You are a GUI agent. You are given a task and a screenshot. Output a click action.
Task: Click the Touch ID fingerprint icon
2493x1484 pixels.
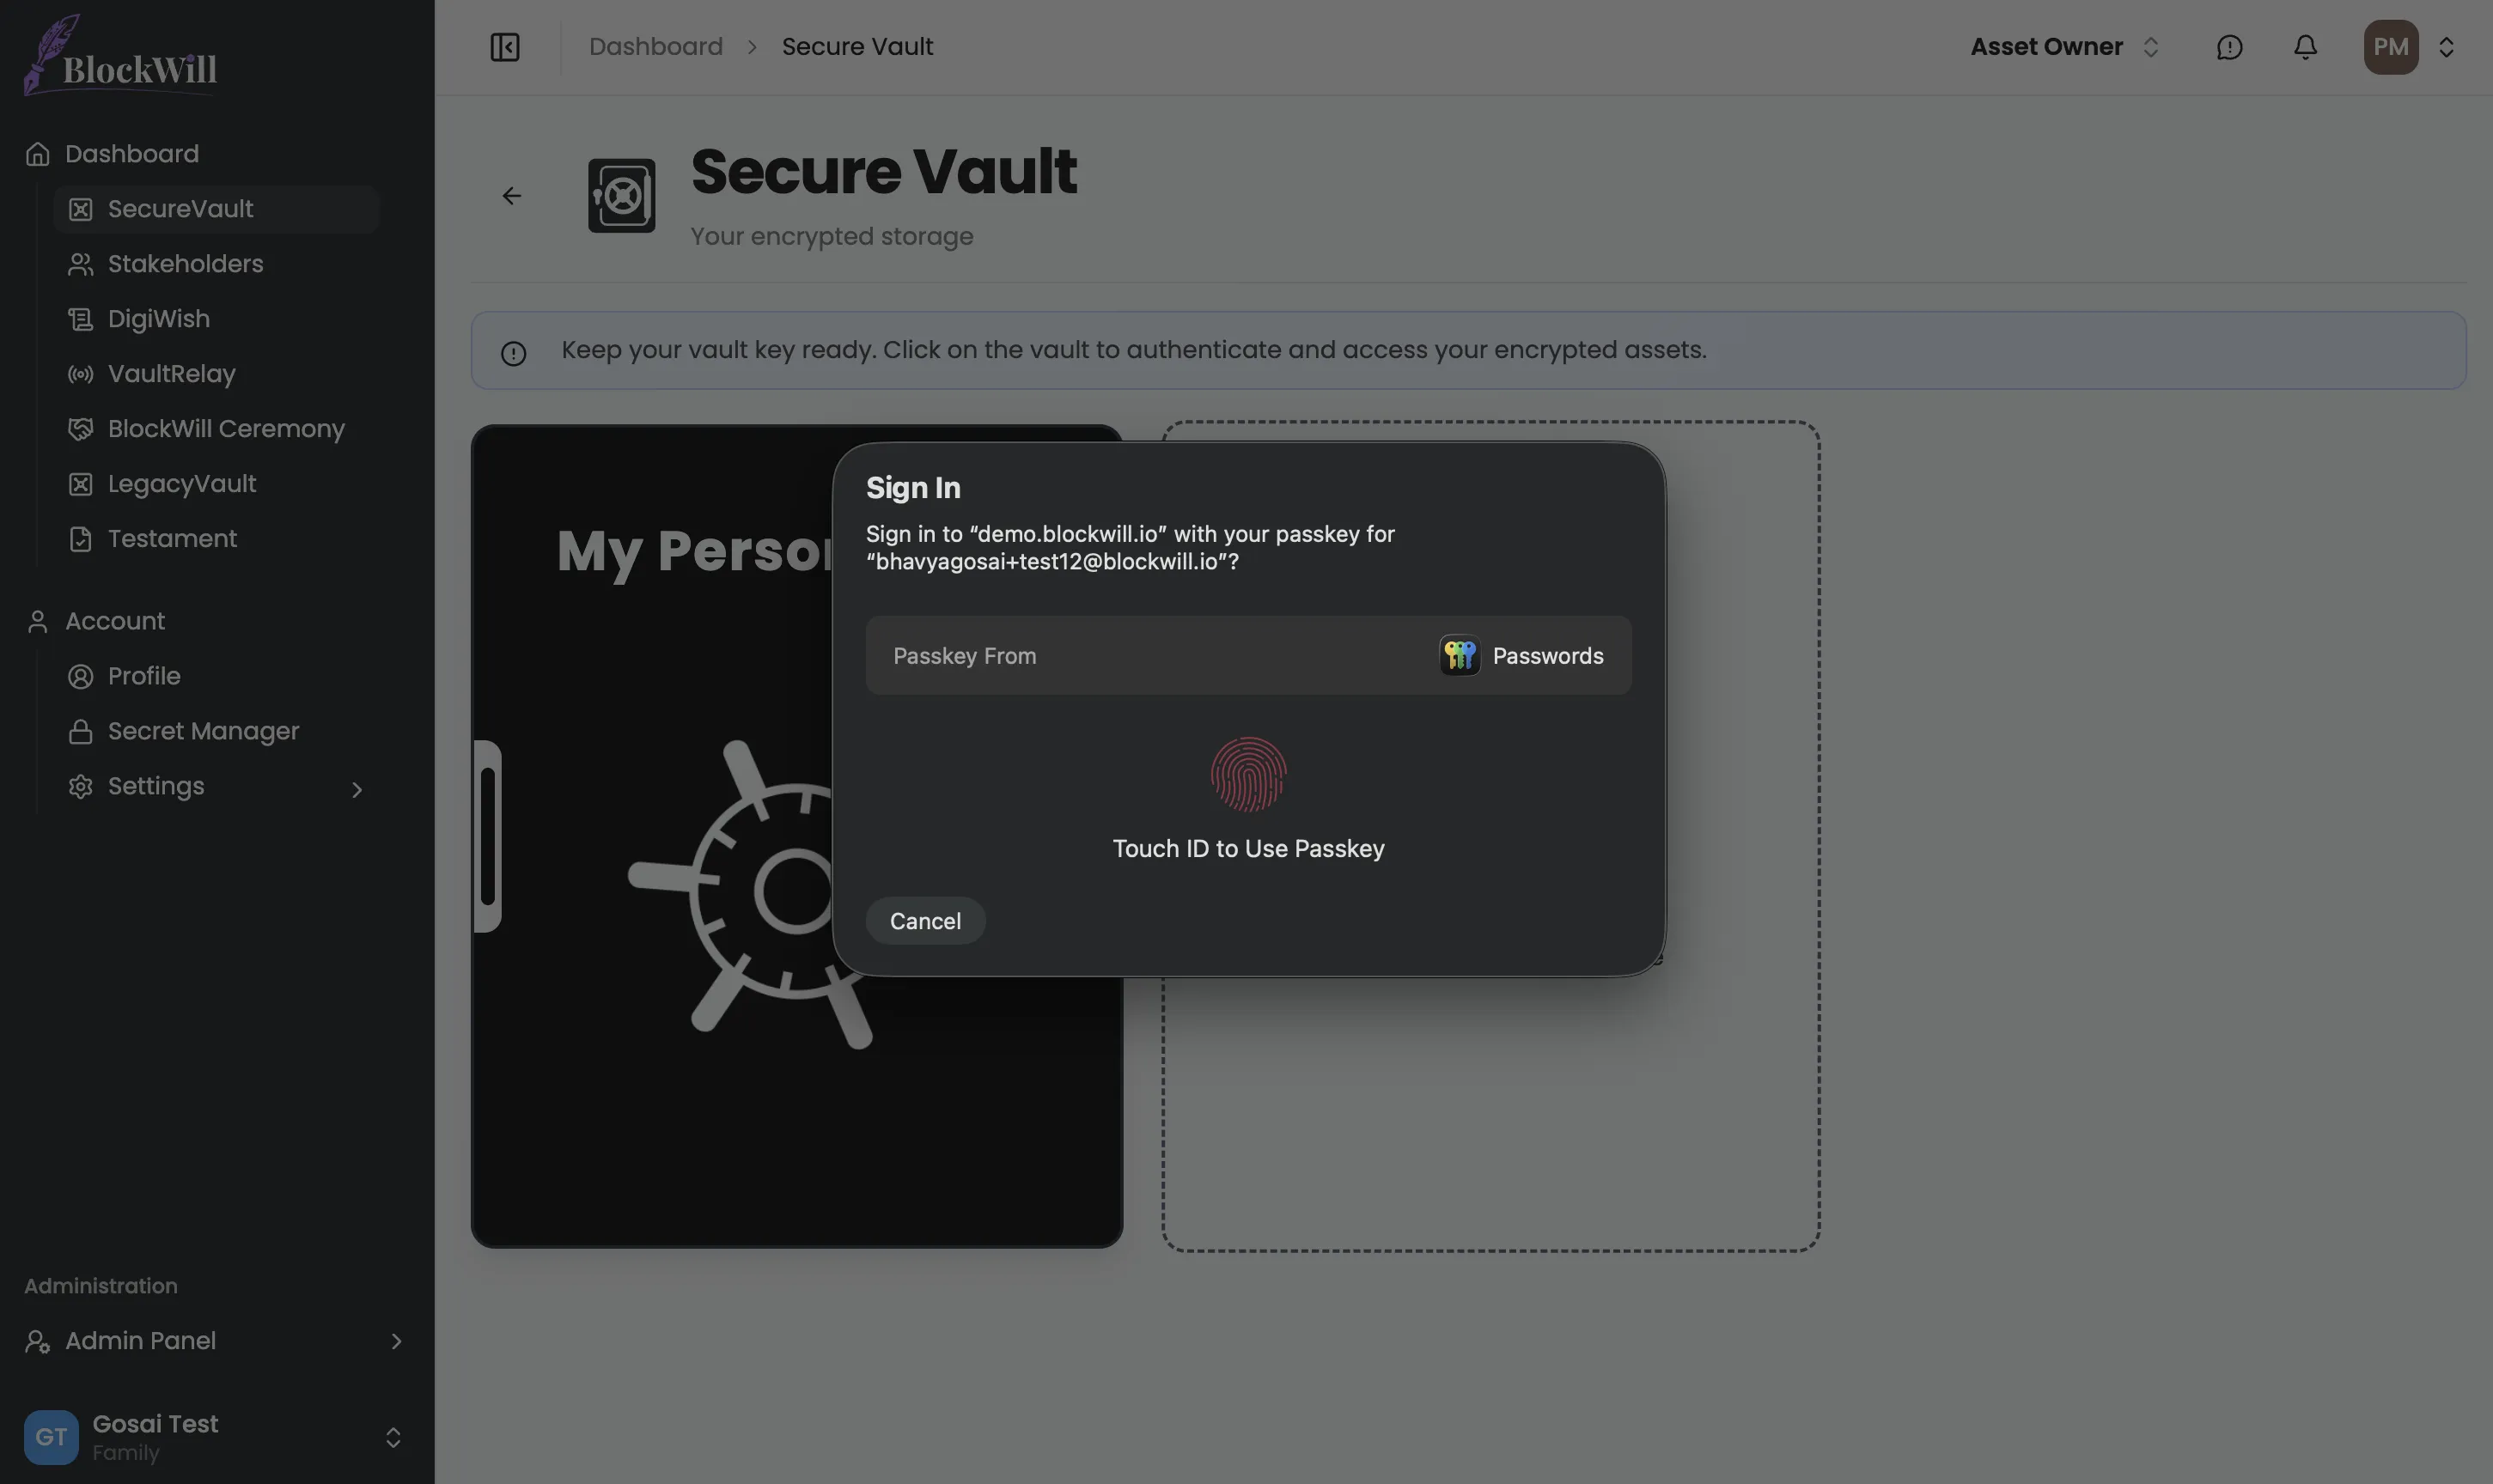click(1248, 774)
